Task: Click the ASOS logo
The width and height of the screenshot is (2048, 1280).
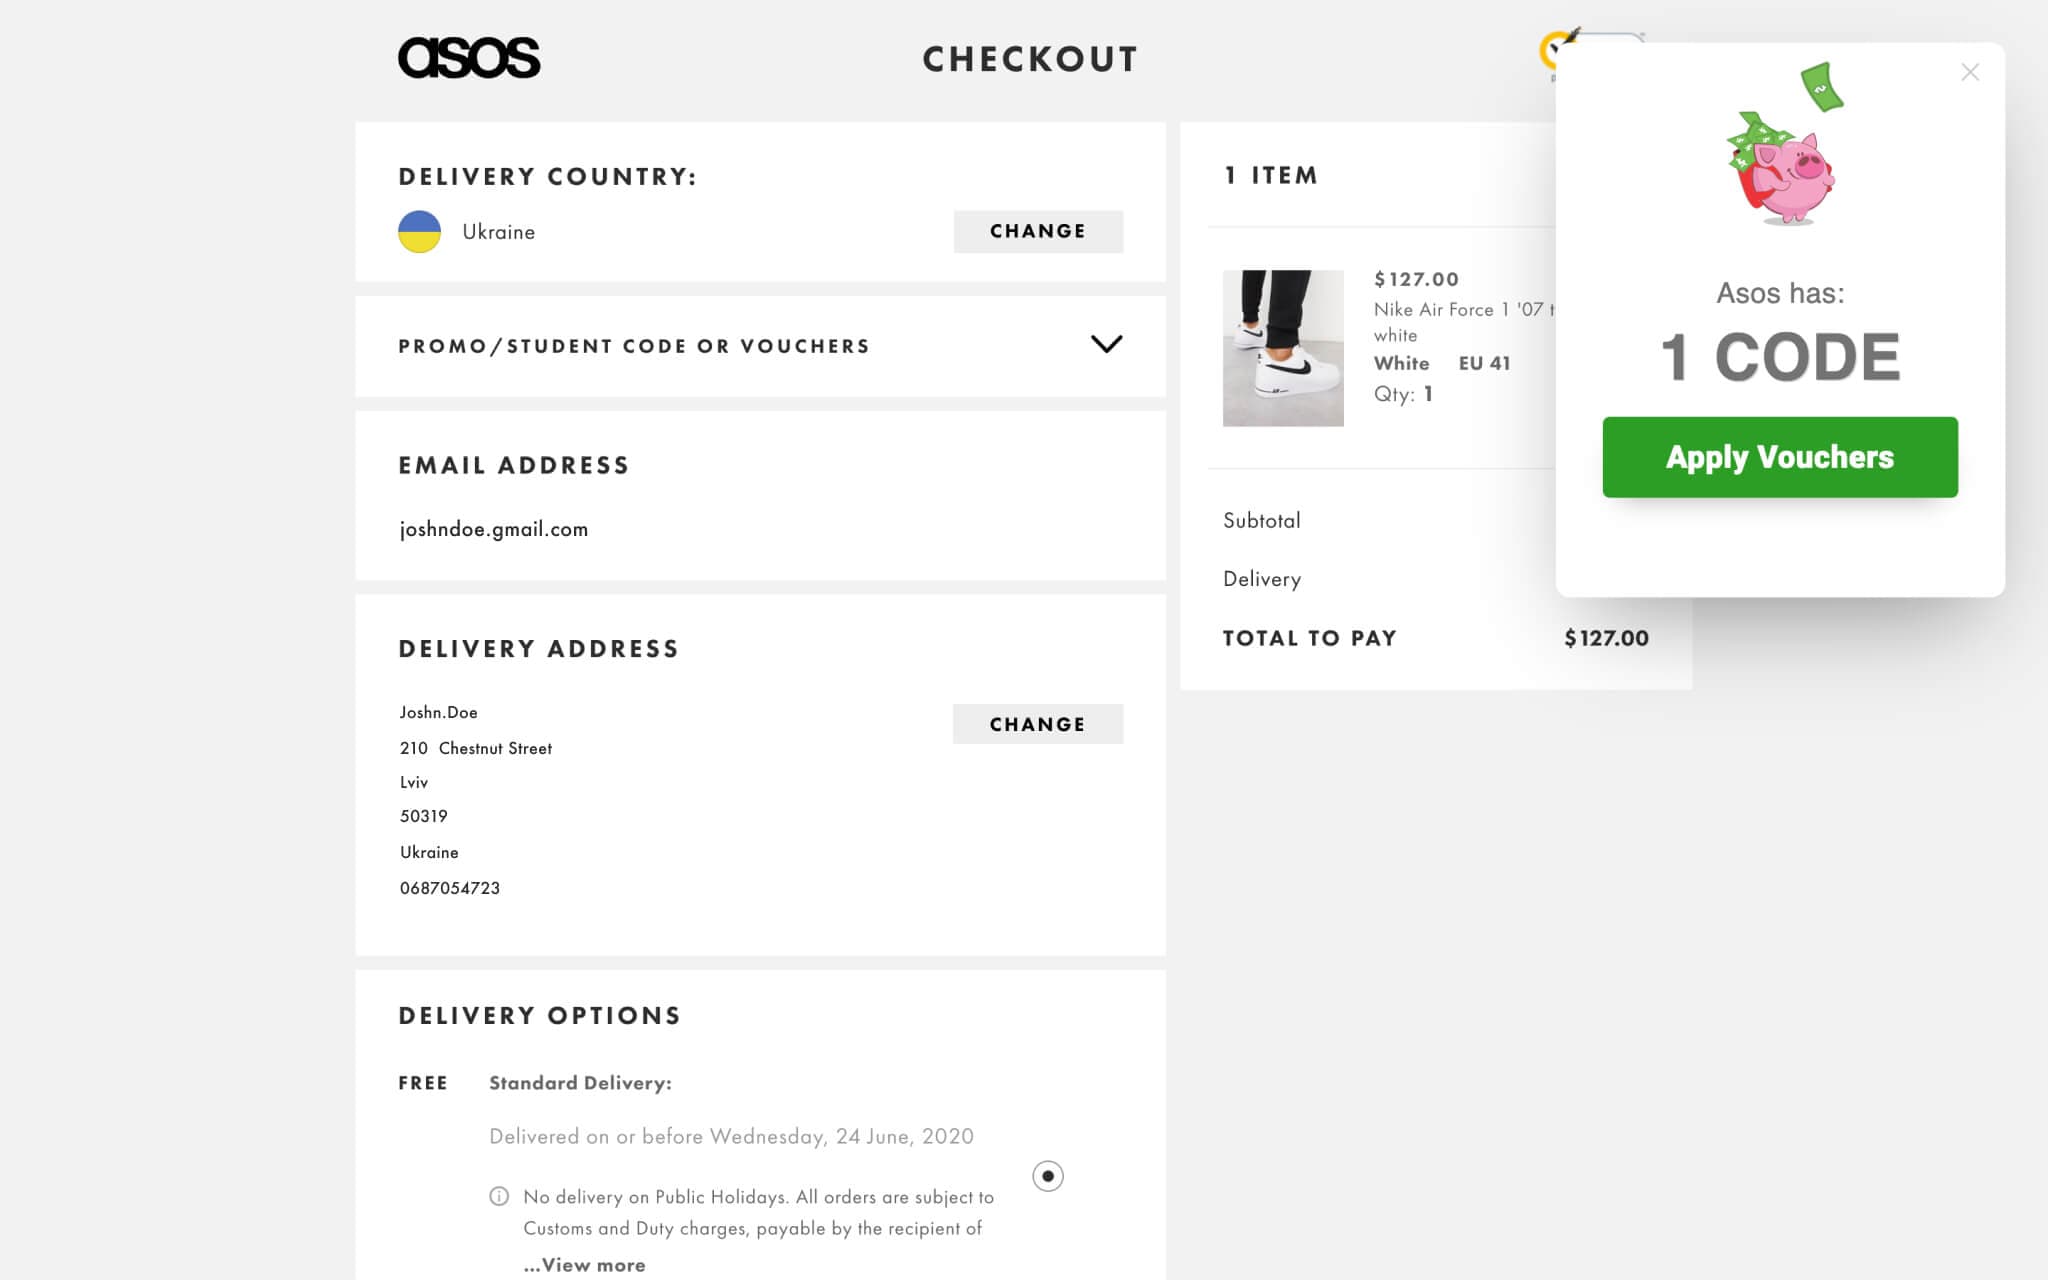Action: point(470,58)
